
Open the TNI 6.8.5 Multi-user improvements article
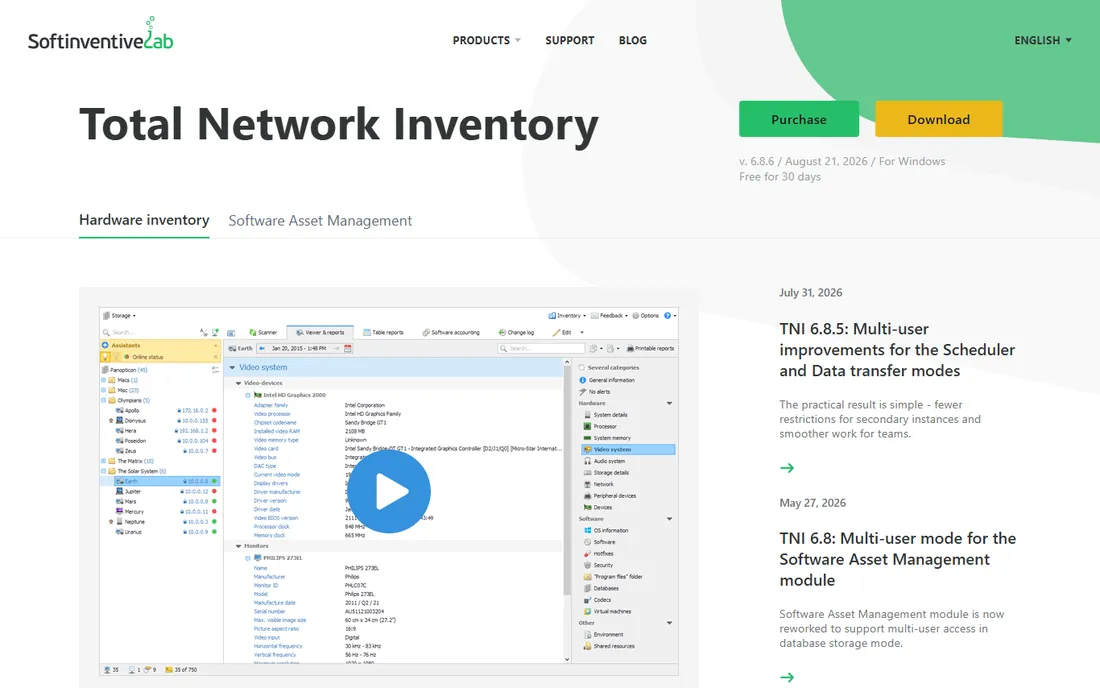pos(897,349)
